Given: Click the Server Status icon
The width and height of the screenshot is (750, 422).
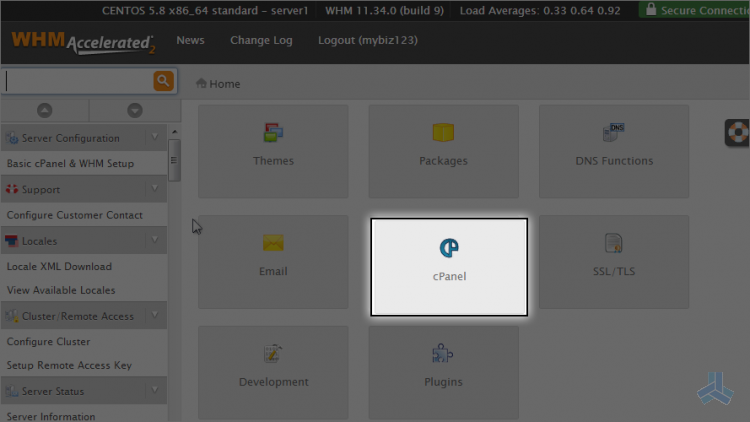Looking at the screenshot, I should (12, 391).
